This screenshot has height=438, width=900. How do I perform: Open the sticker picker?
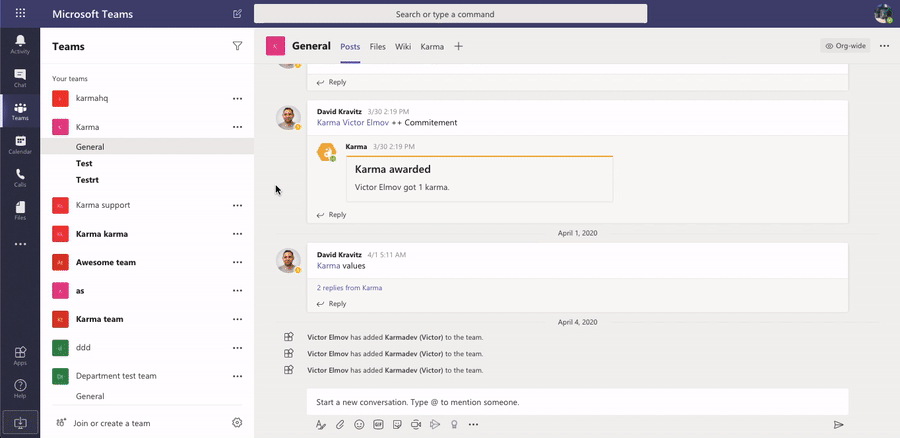click(x=397, y=425)
